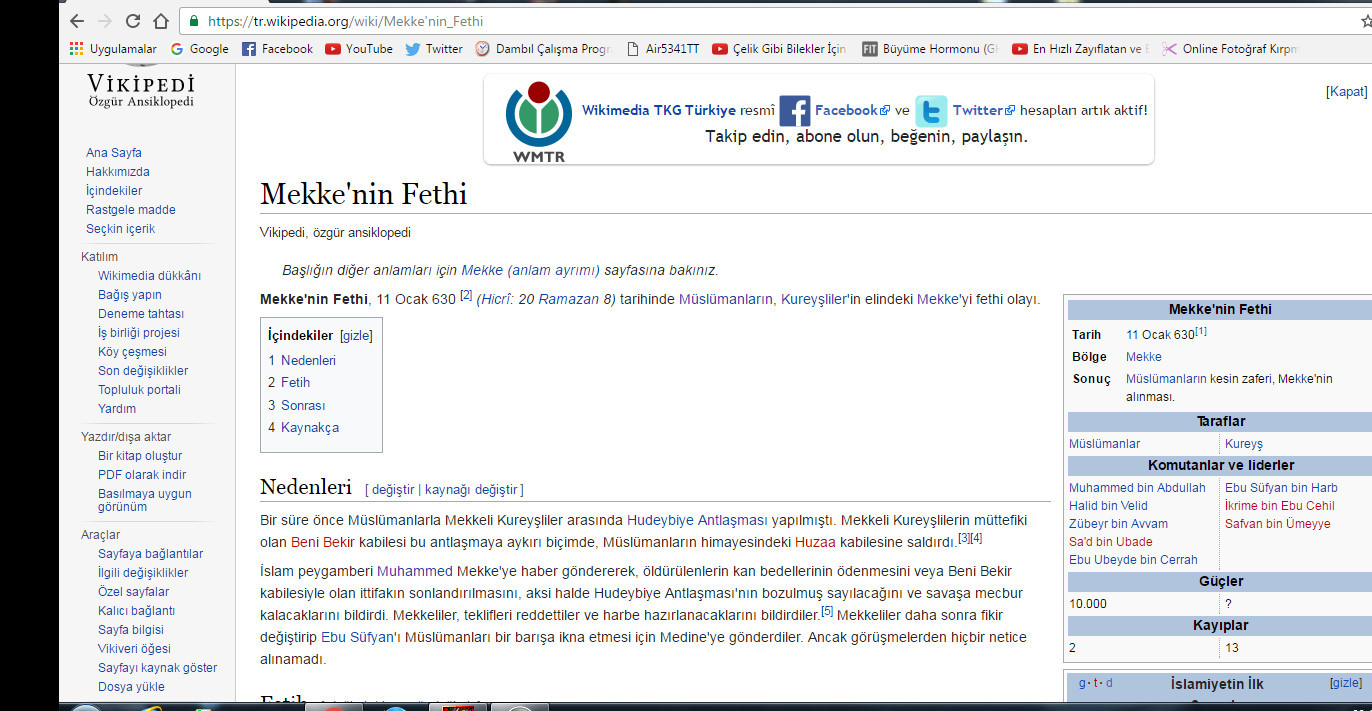Screen dimensions: 1372x711
Task: Open Topluluk portali link
Action: click(x=139, y=390)
